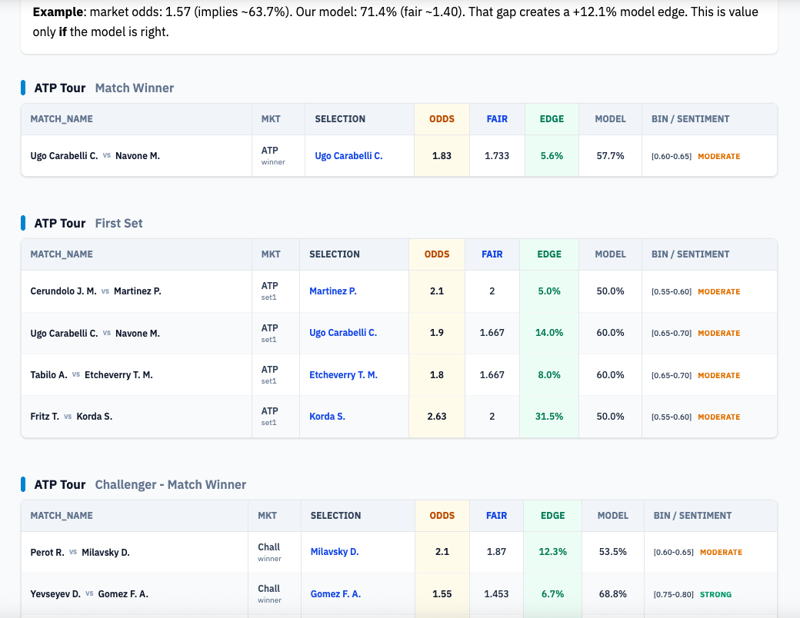Click BIN / SENTIMENT header in Challenger table

pos(692,516)
